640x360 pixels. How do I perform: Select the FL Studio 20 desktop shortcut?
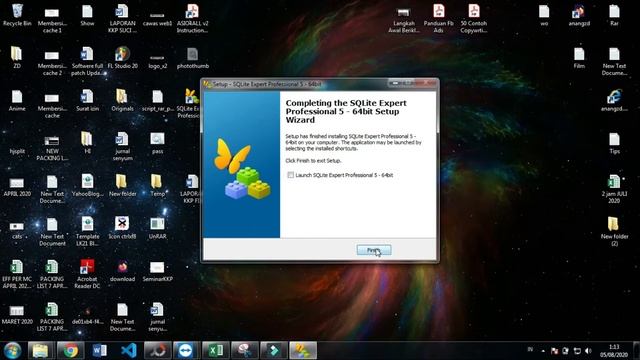point(122,58)
